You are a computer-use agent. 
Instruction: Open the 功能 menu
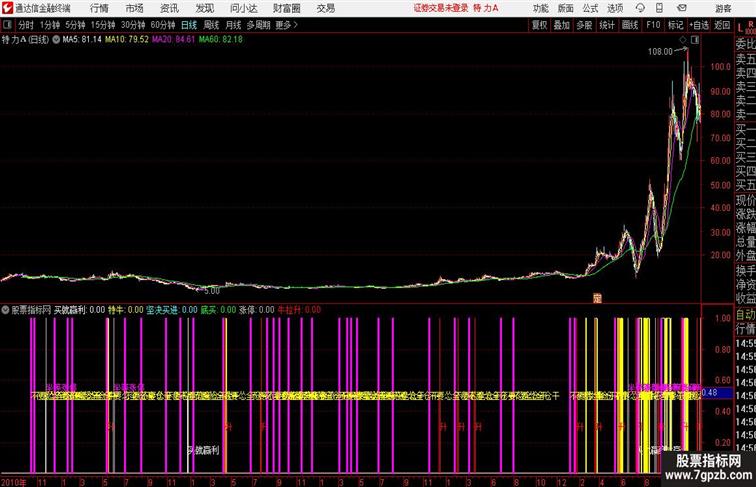click(541, 8)
